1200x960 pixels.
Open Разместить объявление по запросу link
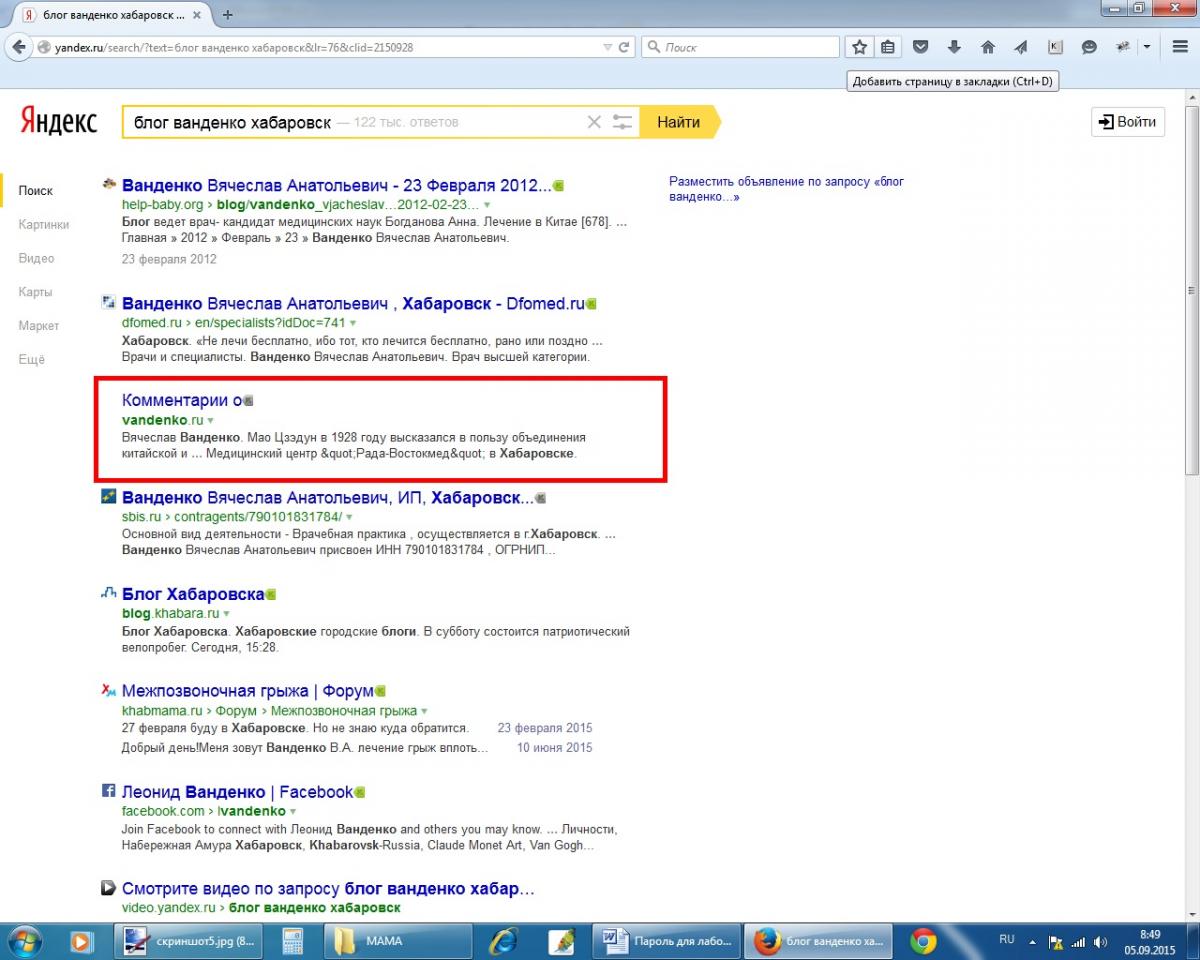(787, 189)
